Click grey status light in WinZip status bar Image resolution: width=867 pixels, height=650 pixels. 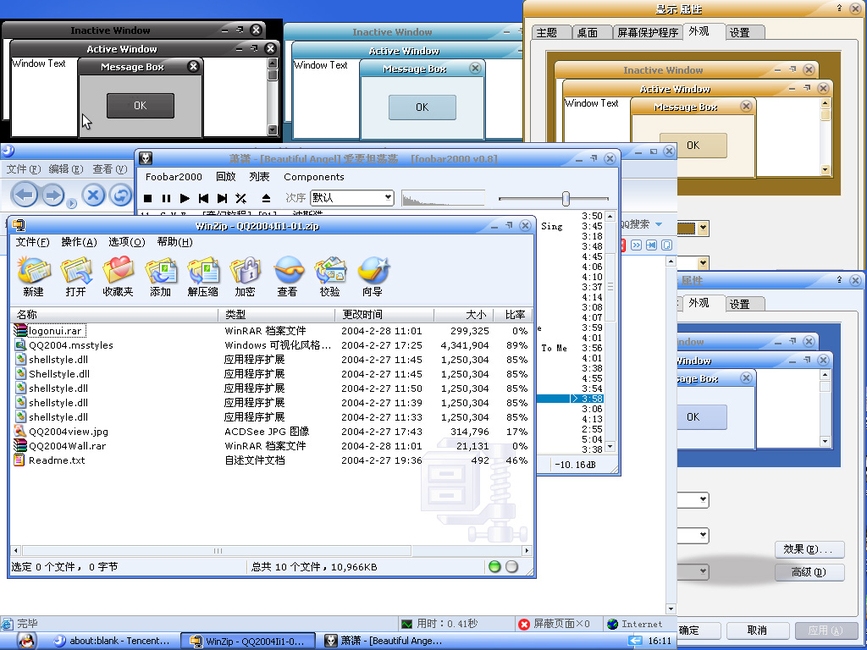point(512,566)
